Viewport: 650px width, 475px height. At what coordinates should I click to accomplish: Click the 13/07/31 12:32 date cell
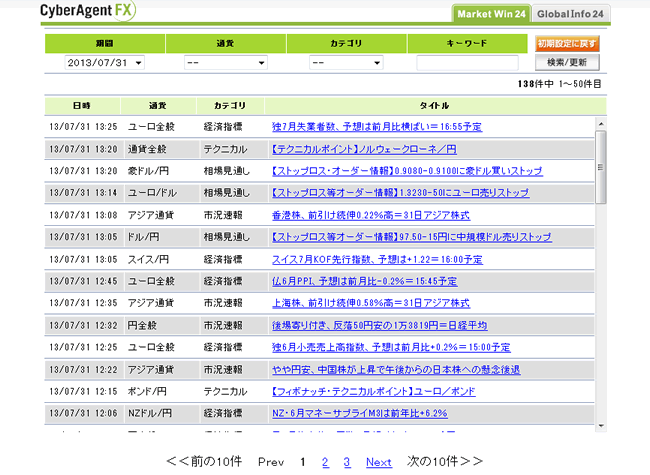point(83,325)
